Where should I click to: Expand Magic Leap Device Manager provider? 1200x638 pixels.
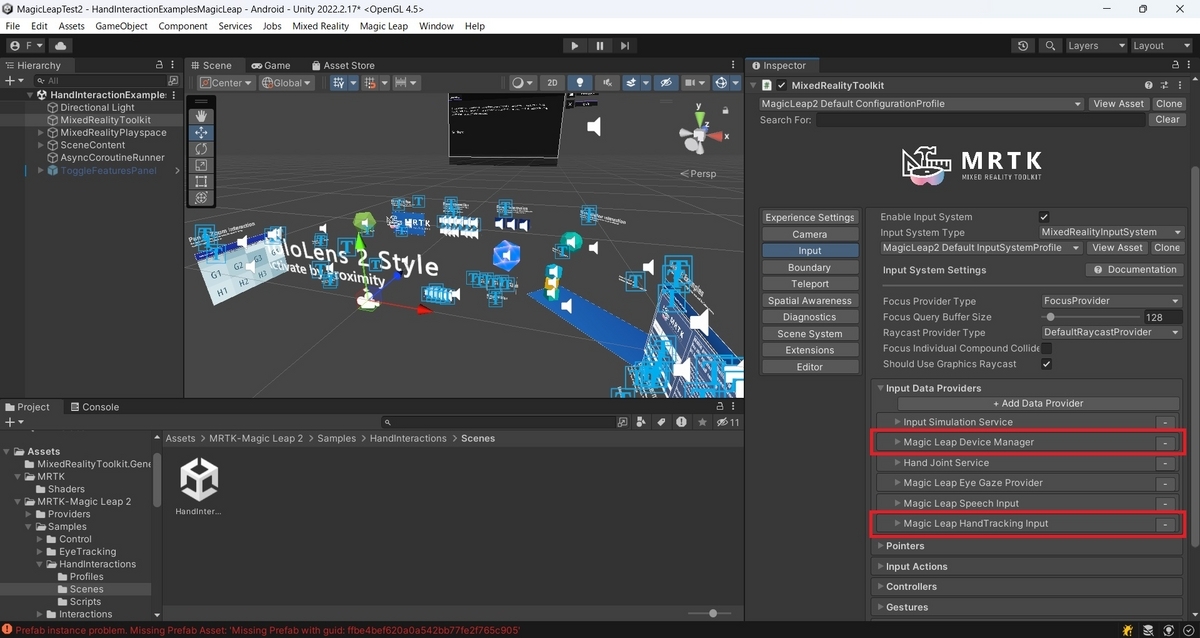[x=898, y=442]
